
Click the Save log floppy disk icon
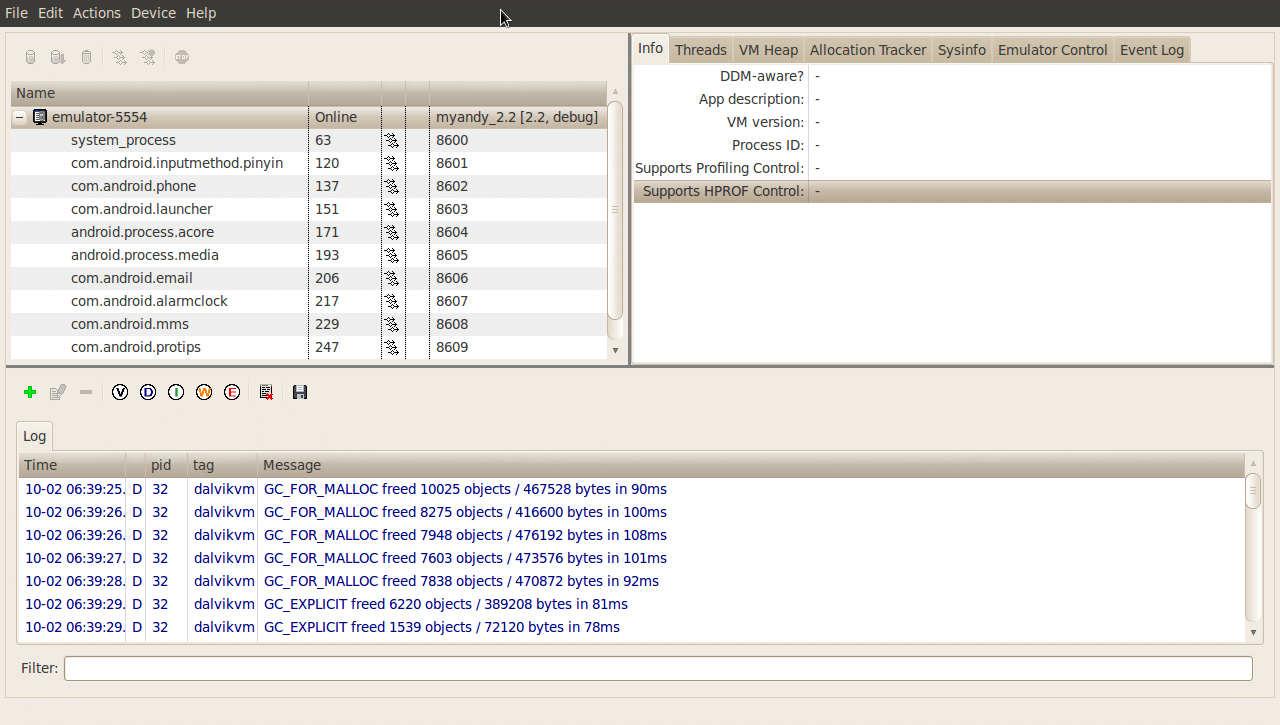[x=300, y=393]
